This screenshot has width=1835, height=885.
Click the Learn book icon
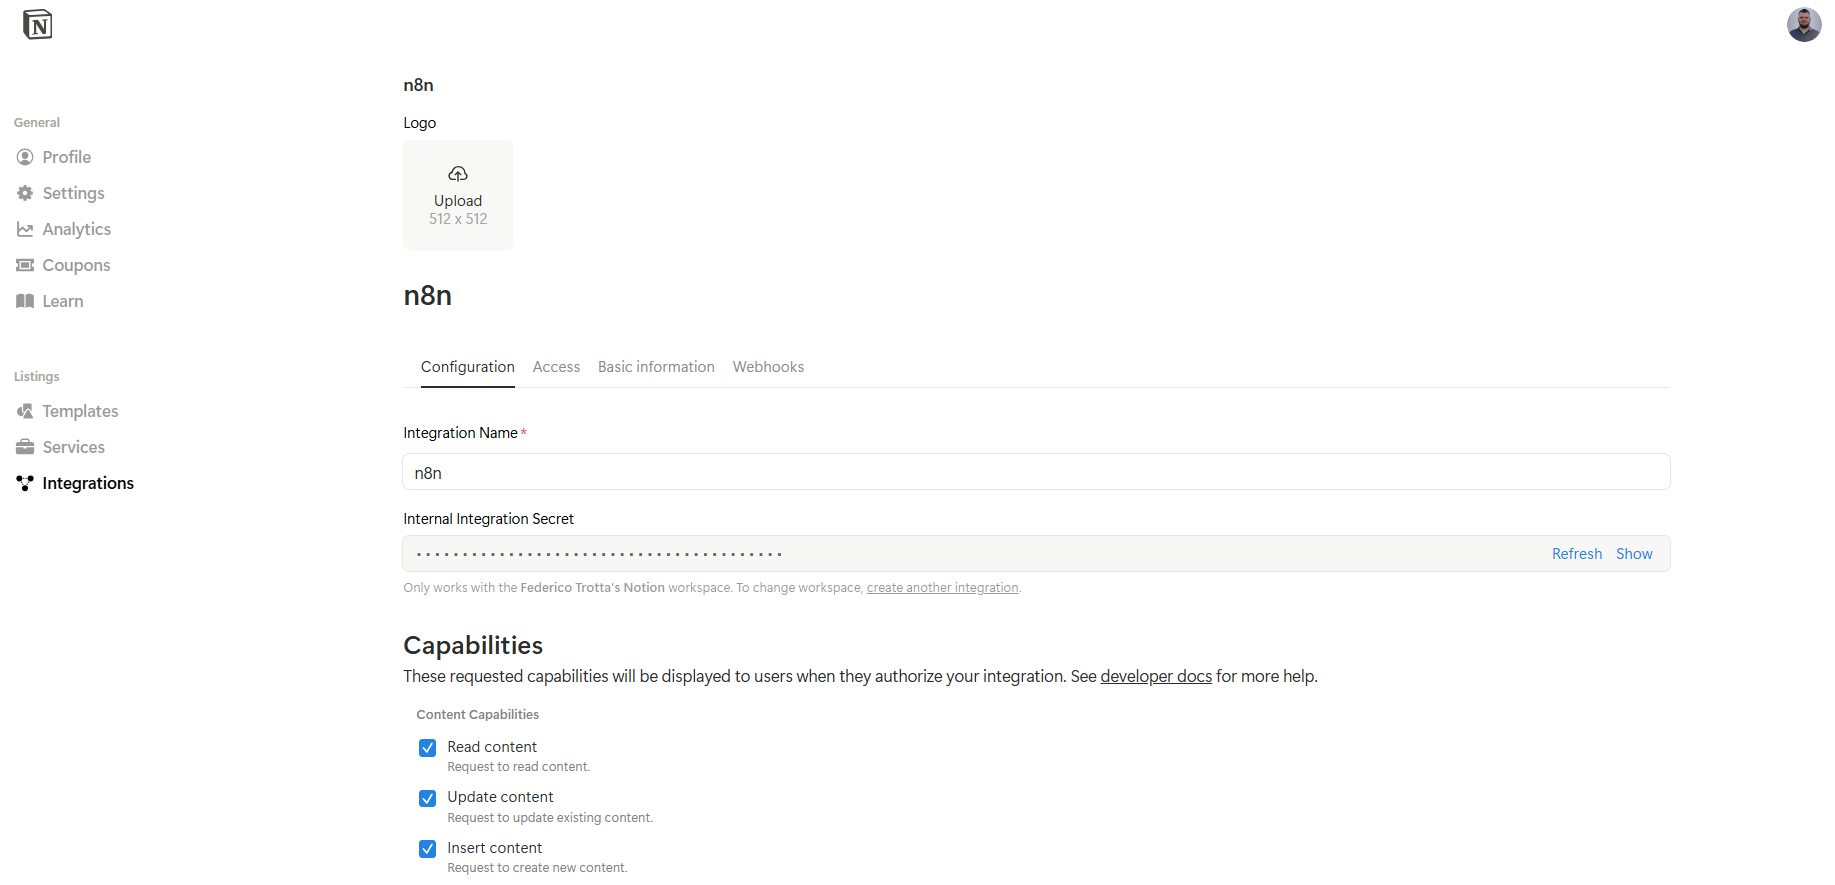pos(25,301)
